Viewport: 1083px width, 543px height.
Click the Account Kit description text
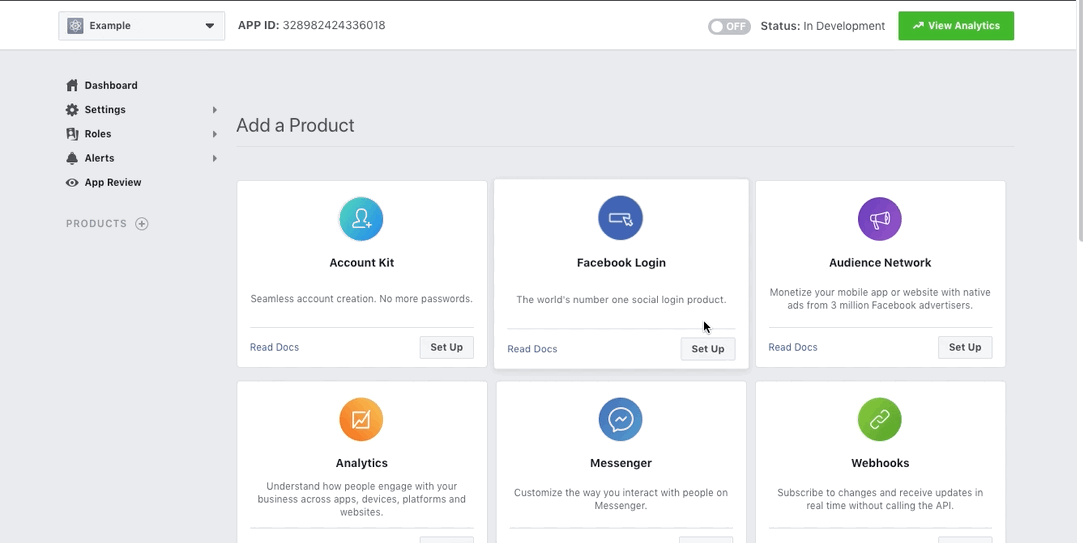(361, 299)
